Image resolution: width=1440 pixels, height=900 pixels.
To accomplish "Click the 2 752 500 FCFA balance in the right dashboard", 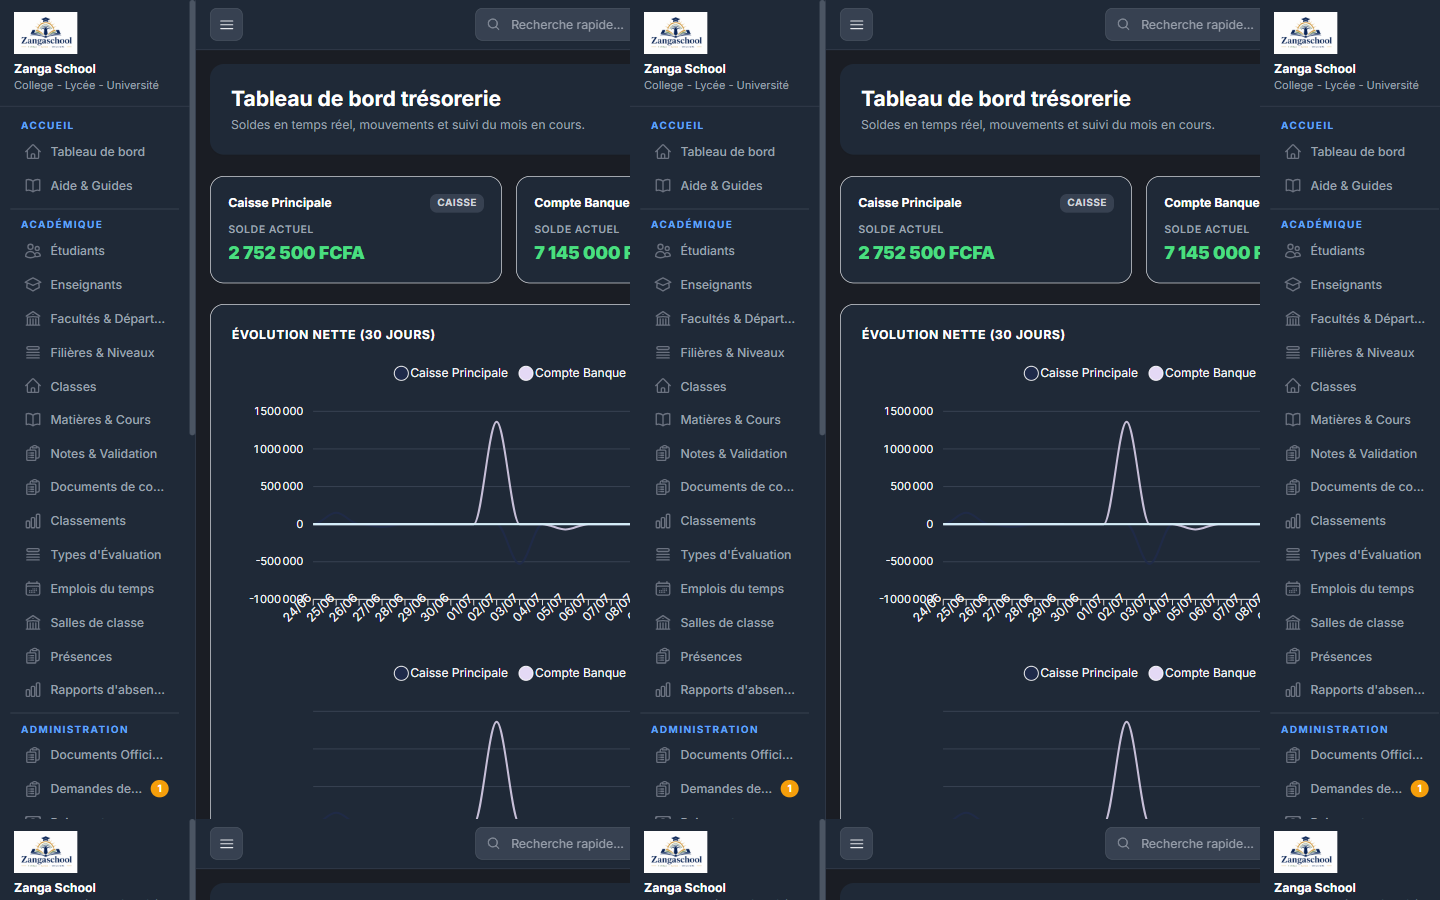I will point(926,253).
